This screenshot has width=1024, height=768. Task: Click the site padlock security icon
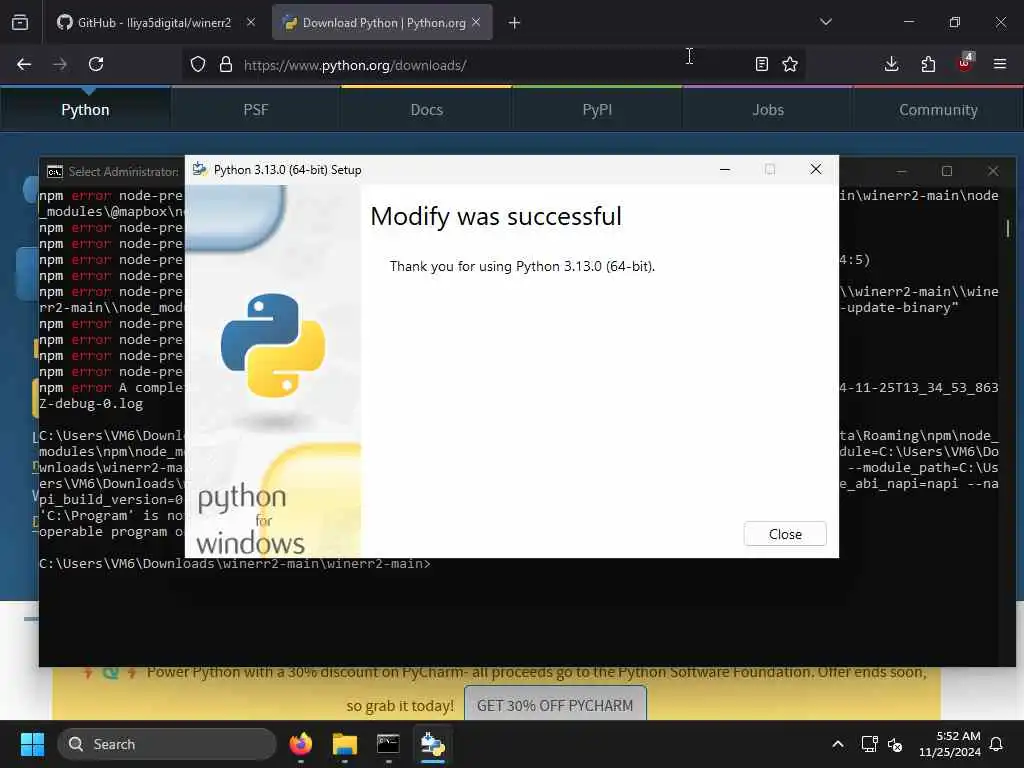click(x=226, y=64)
